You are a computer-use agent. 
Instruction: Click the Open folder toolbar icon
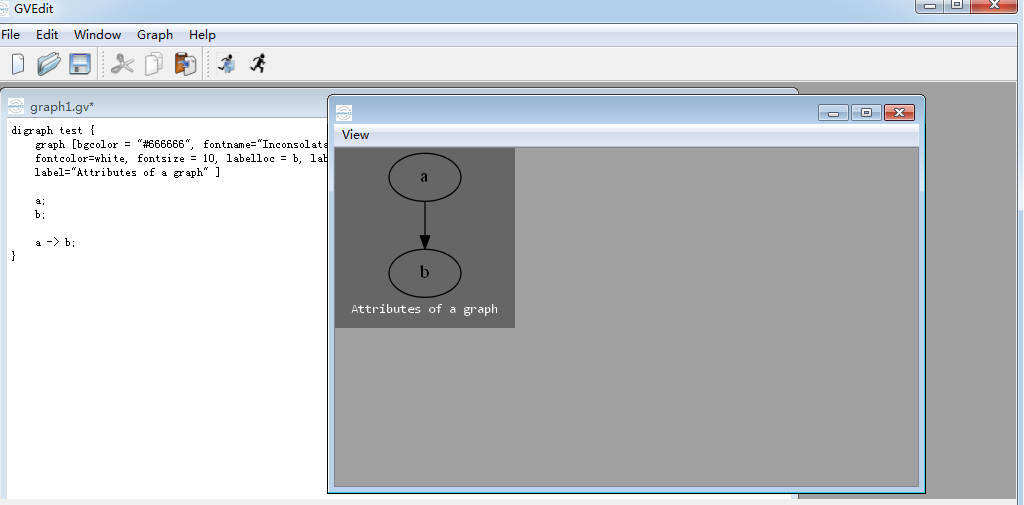point(48,63)
